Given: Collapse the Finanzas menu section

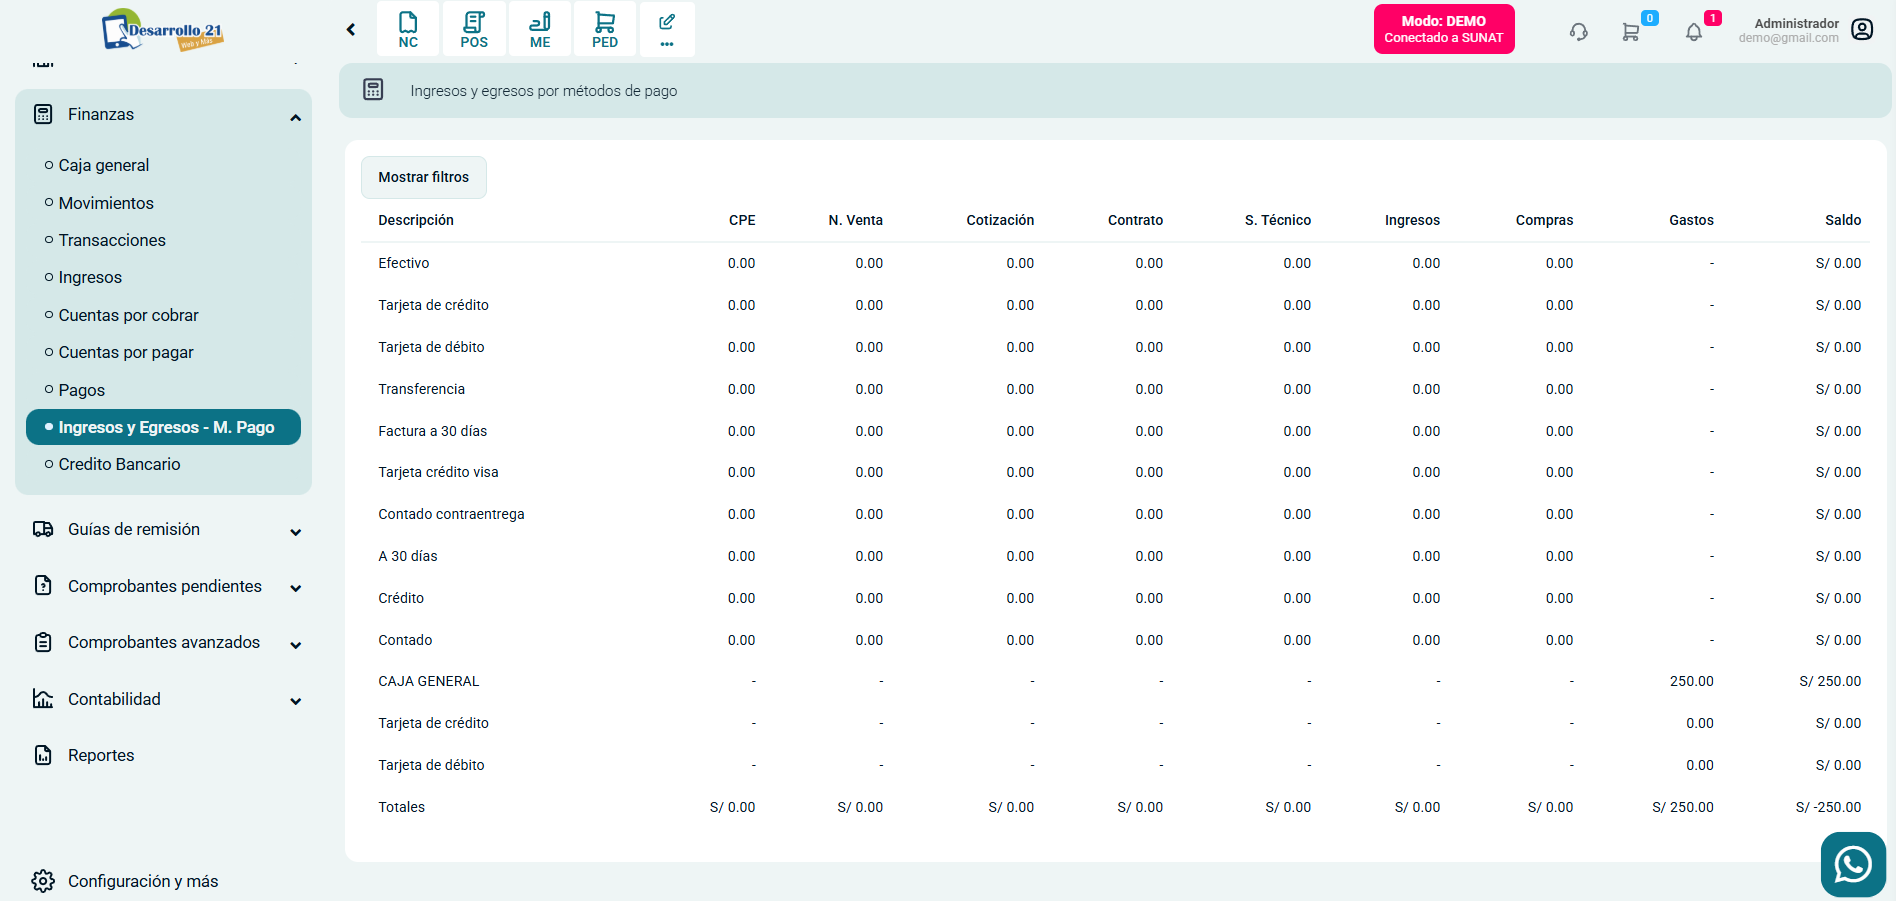Looking at the screenshot, I should pos(295,117).
